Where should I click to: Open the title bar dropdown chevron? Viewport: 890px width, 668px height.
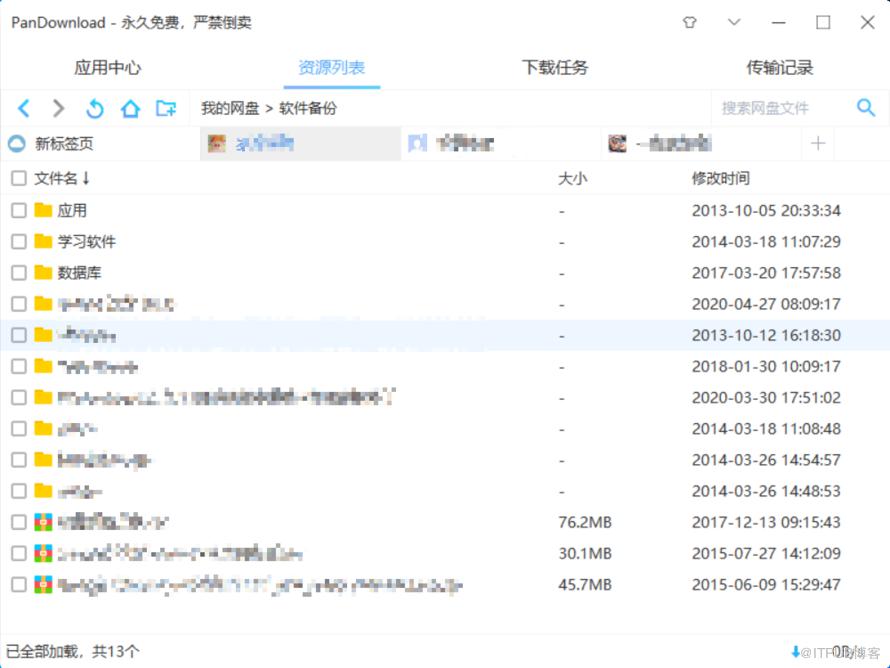click(734, 23)
